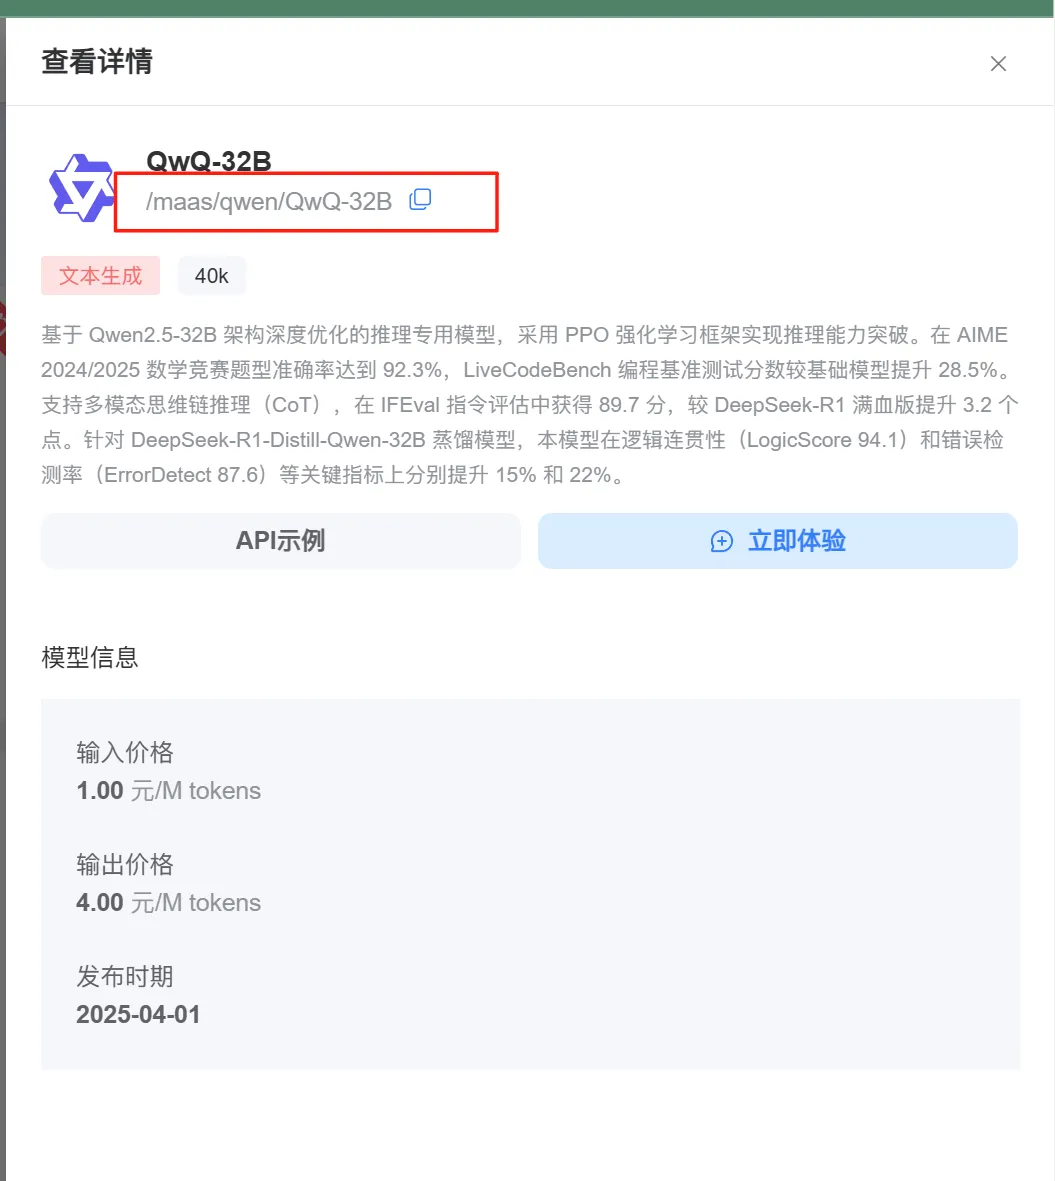The height and width of the screenshot is (1181, 1055).
Task: Click the QwQ-32B model title
Action: click(x=209, y=161)
